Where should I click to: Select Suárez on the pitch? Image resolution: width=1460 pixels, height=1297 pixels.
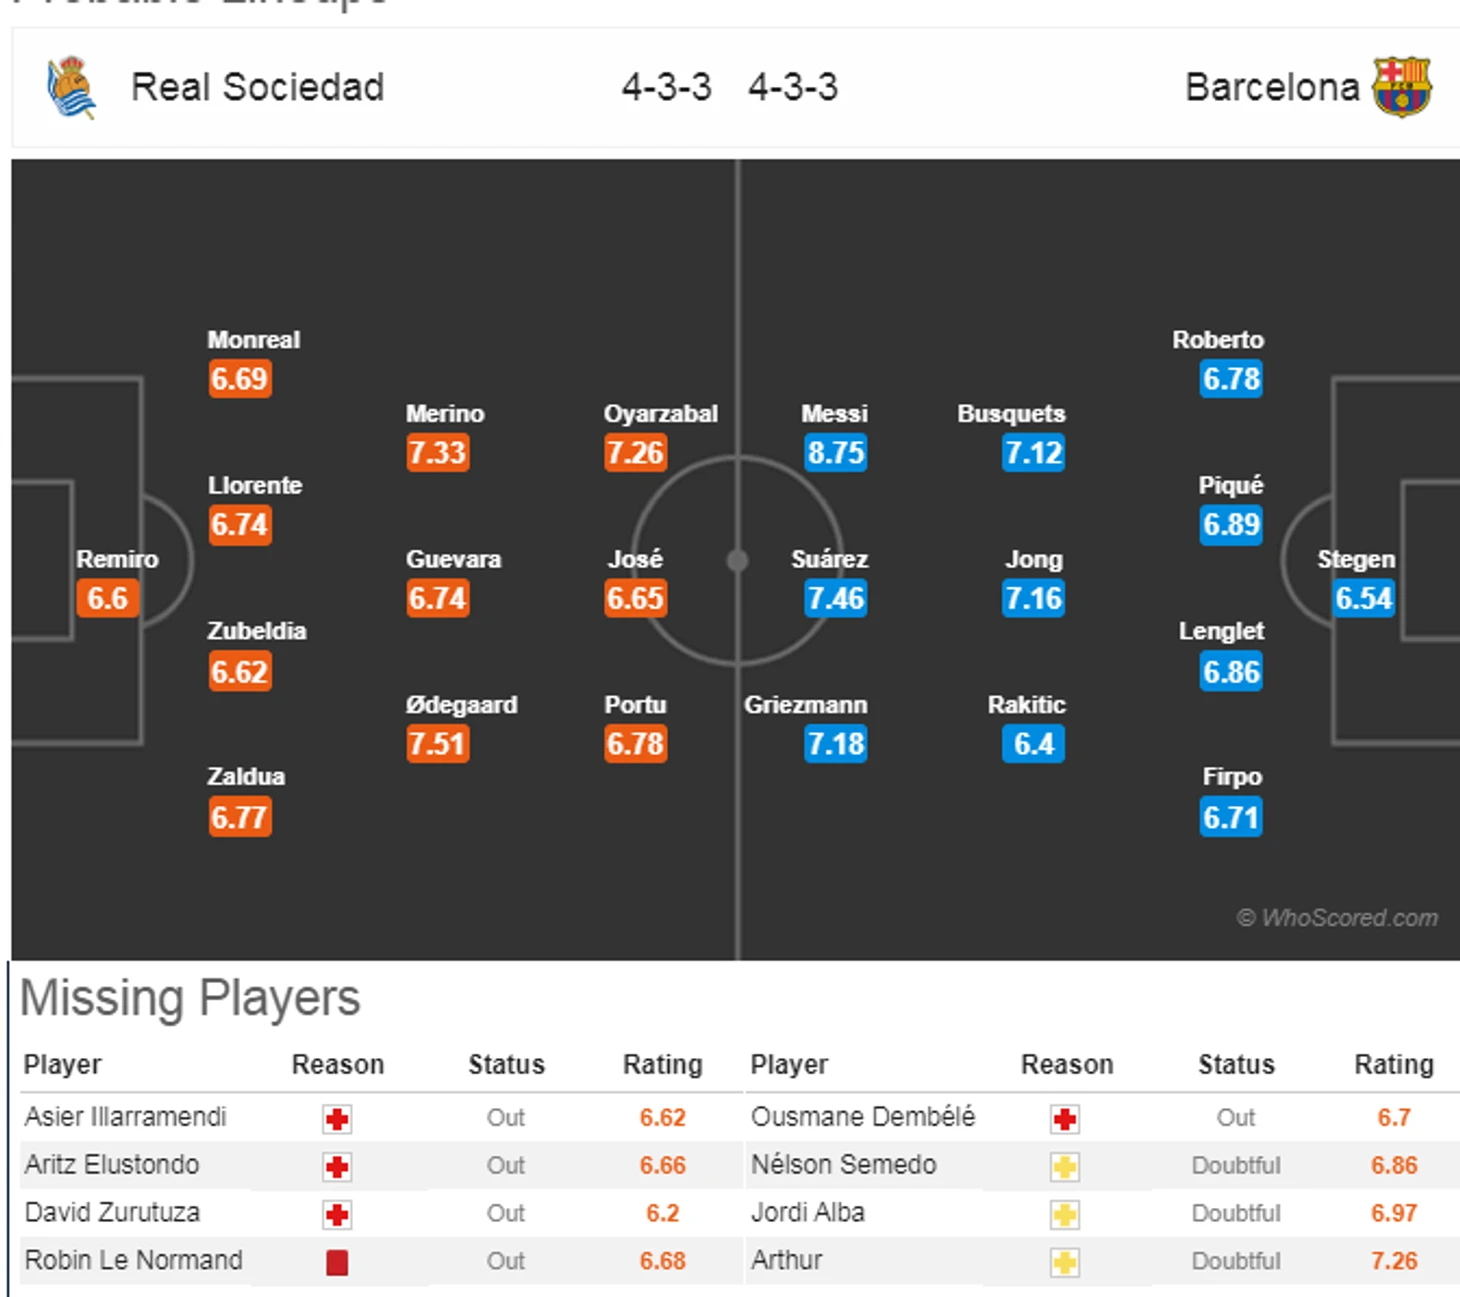(x=829, y=559)
